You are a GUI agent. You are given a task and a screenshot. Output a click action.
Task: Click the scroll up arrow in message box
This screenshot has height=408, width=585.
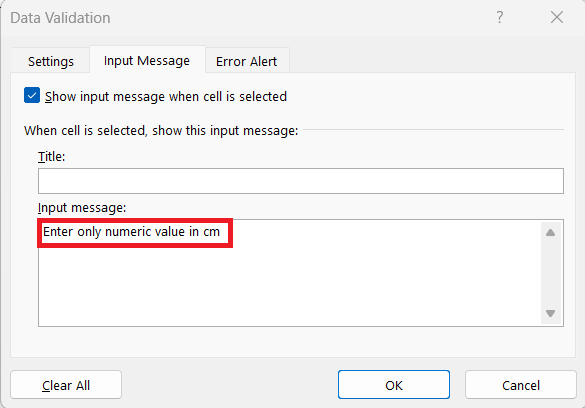tap(550, 233)
